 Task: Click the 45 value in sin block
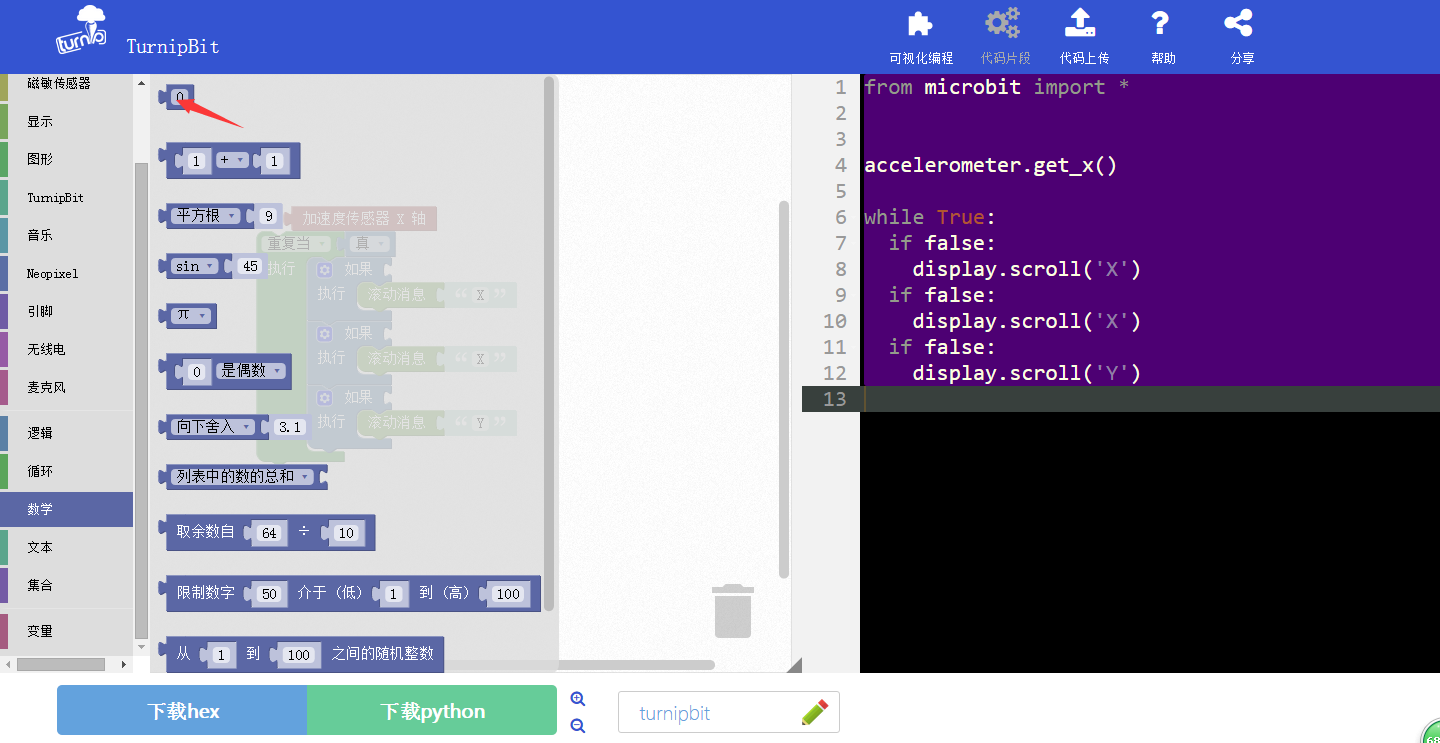click(x=250, y=266)
